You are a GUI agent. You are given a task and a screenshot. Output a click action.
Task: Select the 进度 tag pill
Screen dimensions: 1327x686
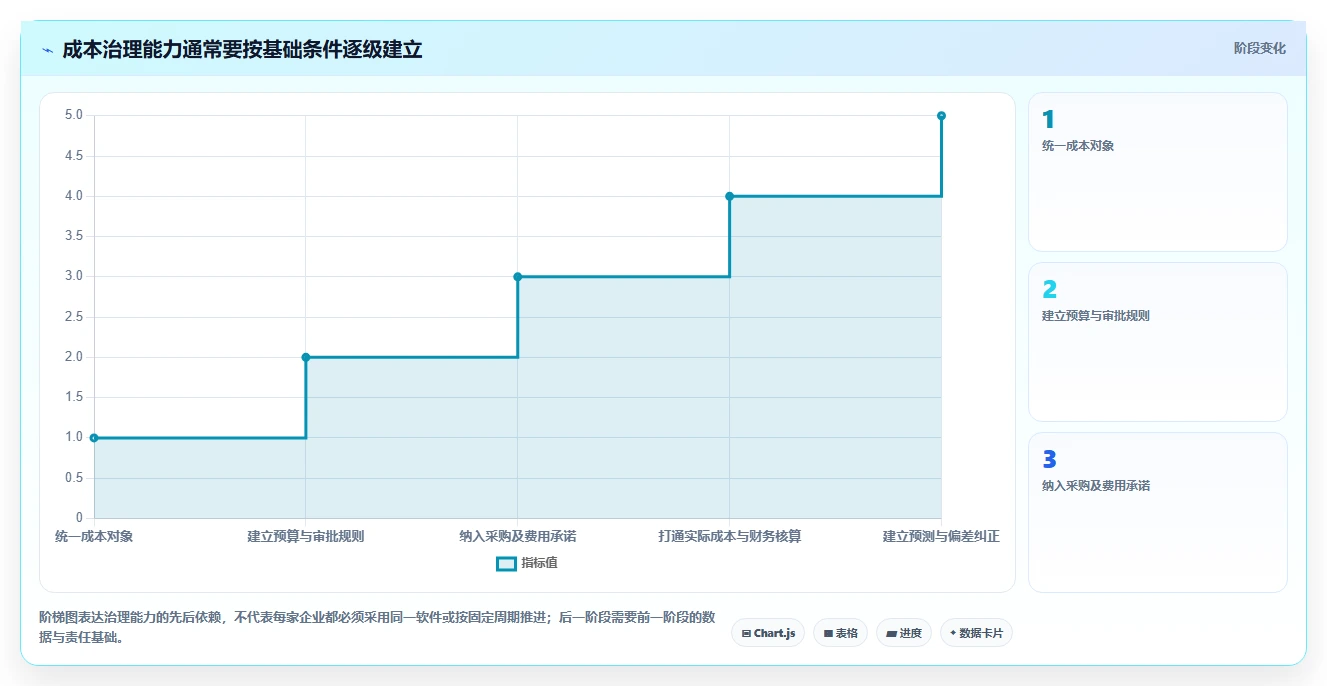tap(903, 633)
